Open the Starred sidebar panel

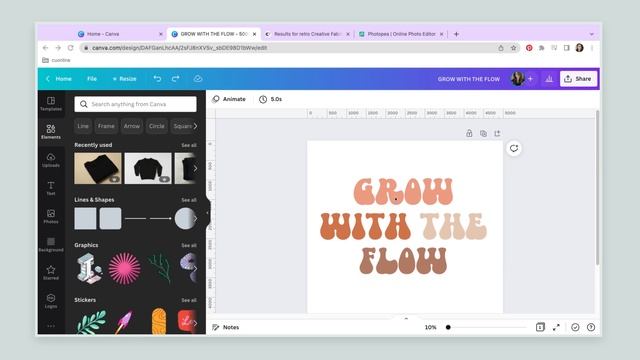51,273
